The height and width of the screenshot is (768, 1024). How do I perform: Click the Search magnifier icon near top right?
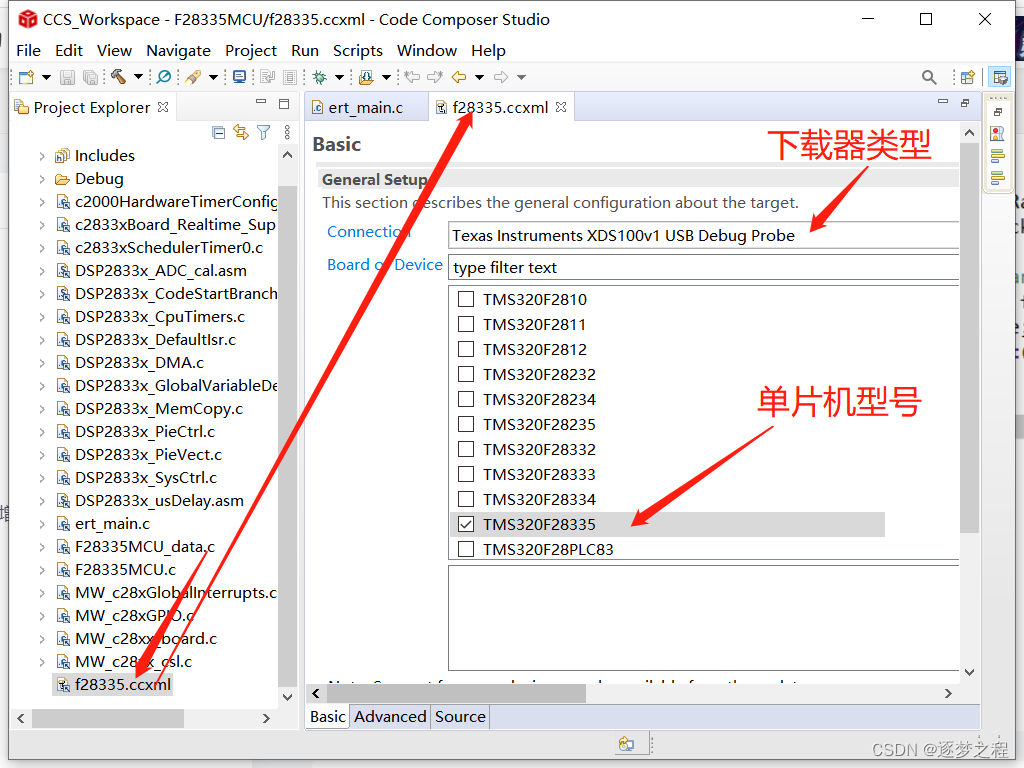(x=929, y=76)
